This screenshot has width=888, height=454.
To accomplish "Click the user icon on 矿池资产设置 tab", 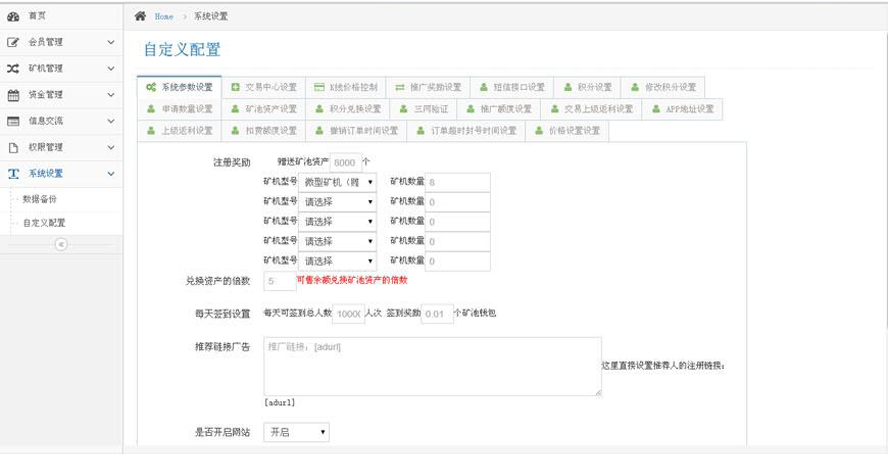I will pyautogui.click(x=235, y=109).
